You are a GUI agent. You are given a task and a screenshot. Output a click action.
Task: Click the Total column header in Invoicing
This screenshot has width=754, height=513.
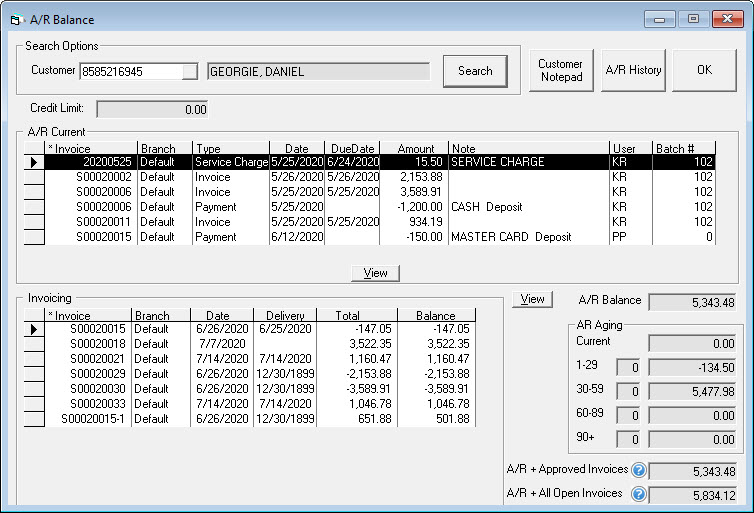[x=357, y=315]
